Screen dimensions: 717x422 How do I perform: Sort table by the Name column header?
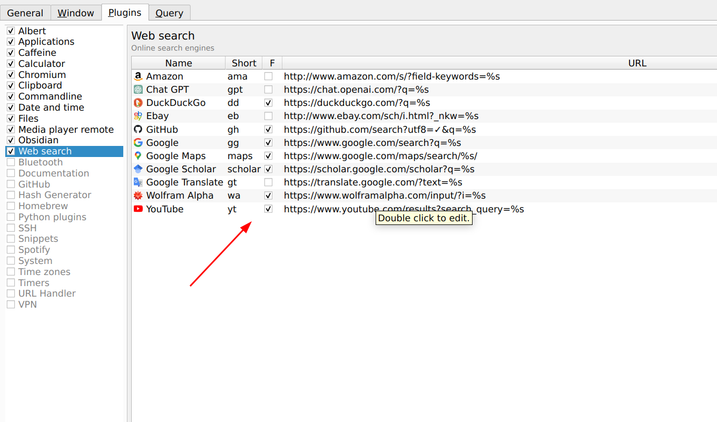click(178, 63)
